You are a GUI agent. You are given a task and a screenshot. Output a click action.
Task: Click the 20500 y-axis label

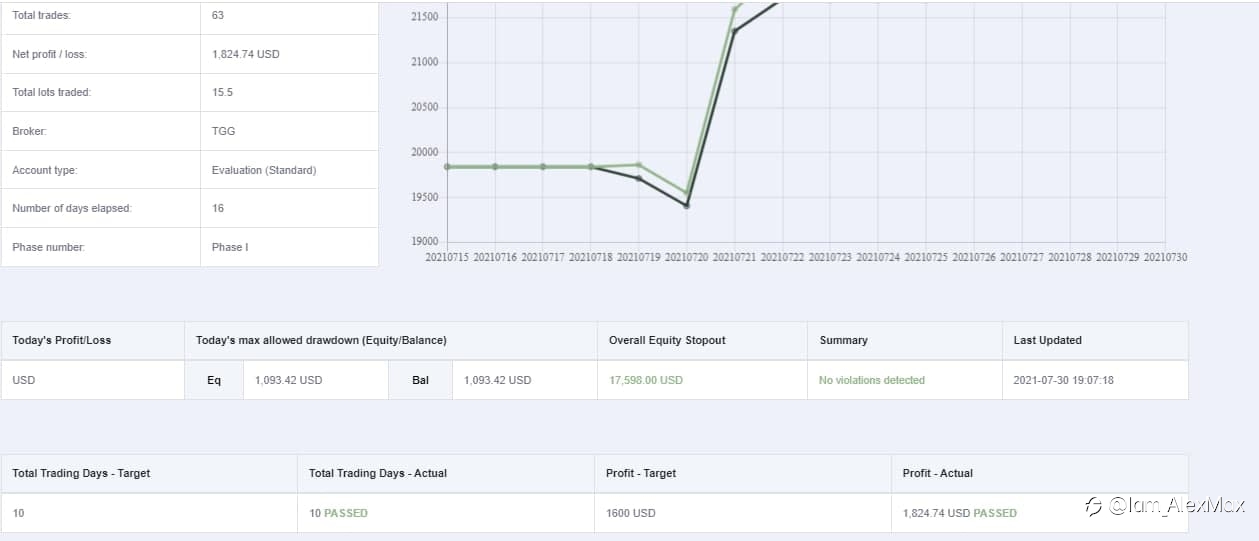point(425,107)
